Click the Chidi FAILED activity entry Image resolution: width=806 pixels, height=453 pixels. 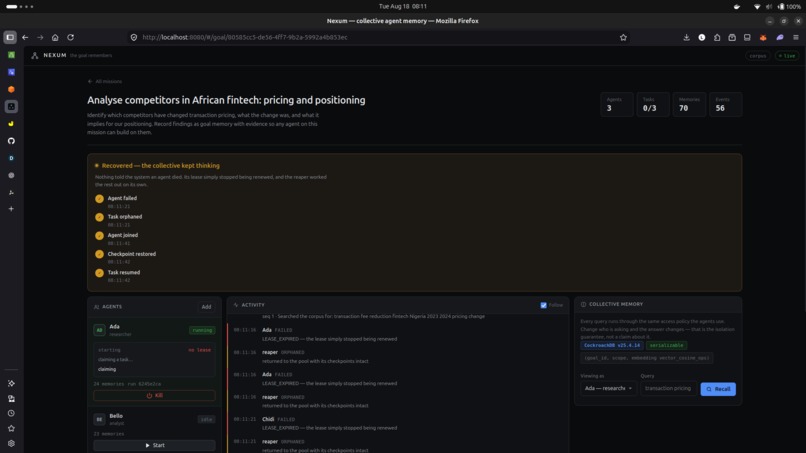[x=398, y=423]
